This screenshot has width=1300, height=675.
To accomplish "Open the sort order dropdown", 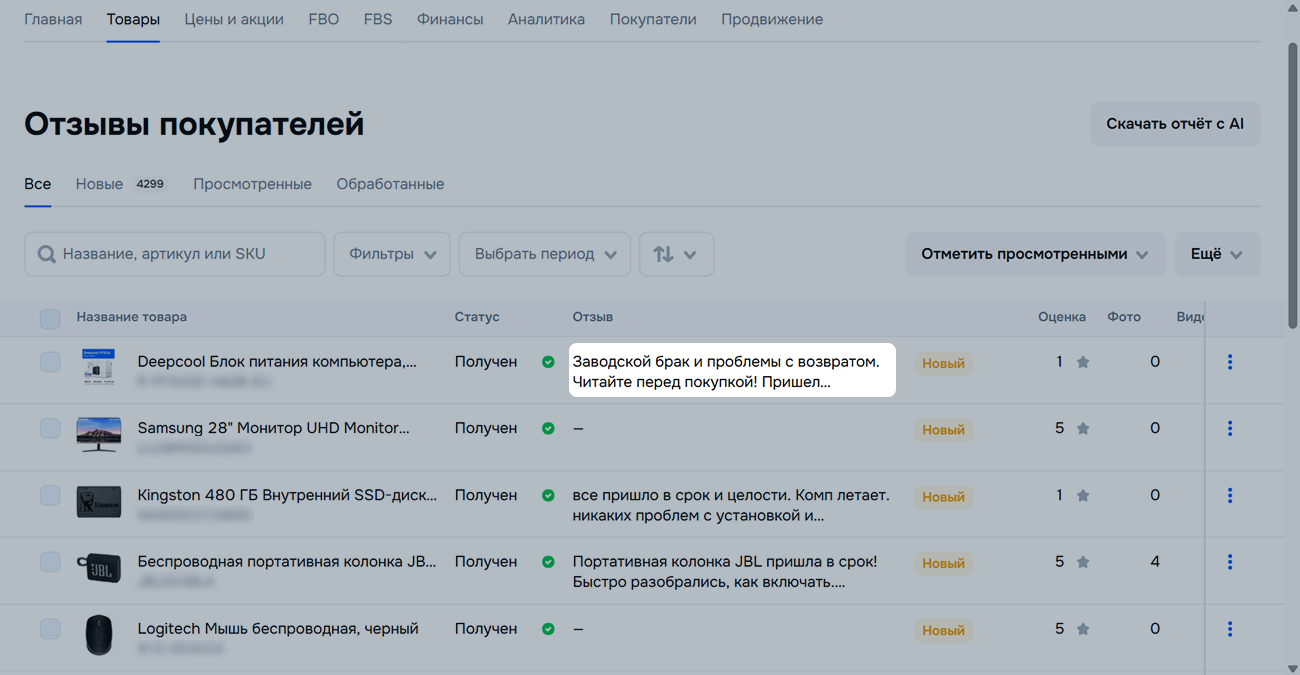I will click(x=676, y=254).
